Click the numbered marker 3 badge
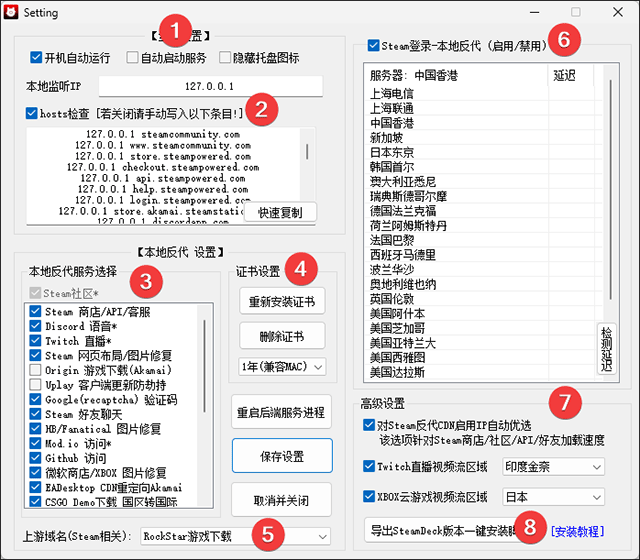The width and height of the screenshot is (640, 560). click(x=146, y=282)
